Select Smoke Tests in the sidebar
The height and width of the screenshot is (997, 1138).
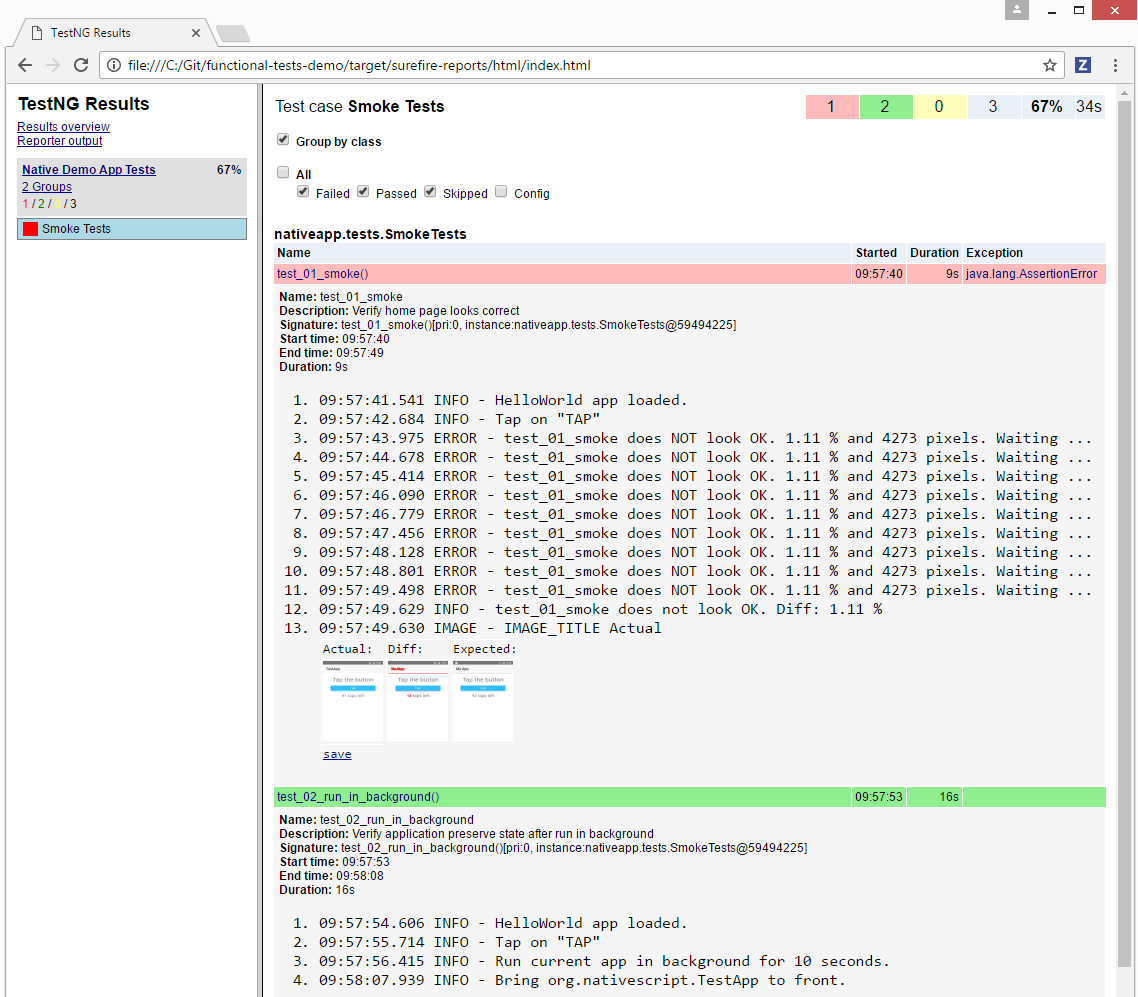click(132, 229)
